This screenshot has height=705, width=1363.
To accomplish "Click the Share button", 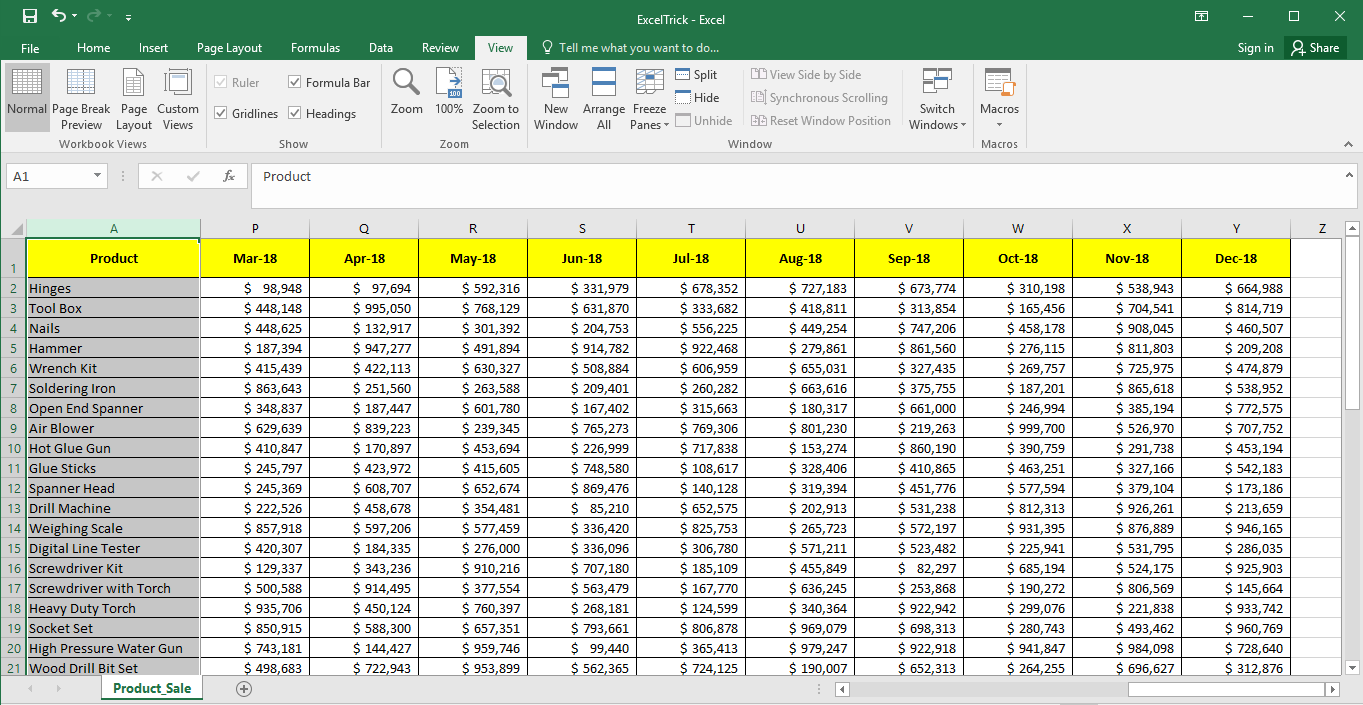I will [1314, 48].
